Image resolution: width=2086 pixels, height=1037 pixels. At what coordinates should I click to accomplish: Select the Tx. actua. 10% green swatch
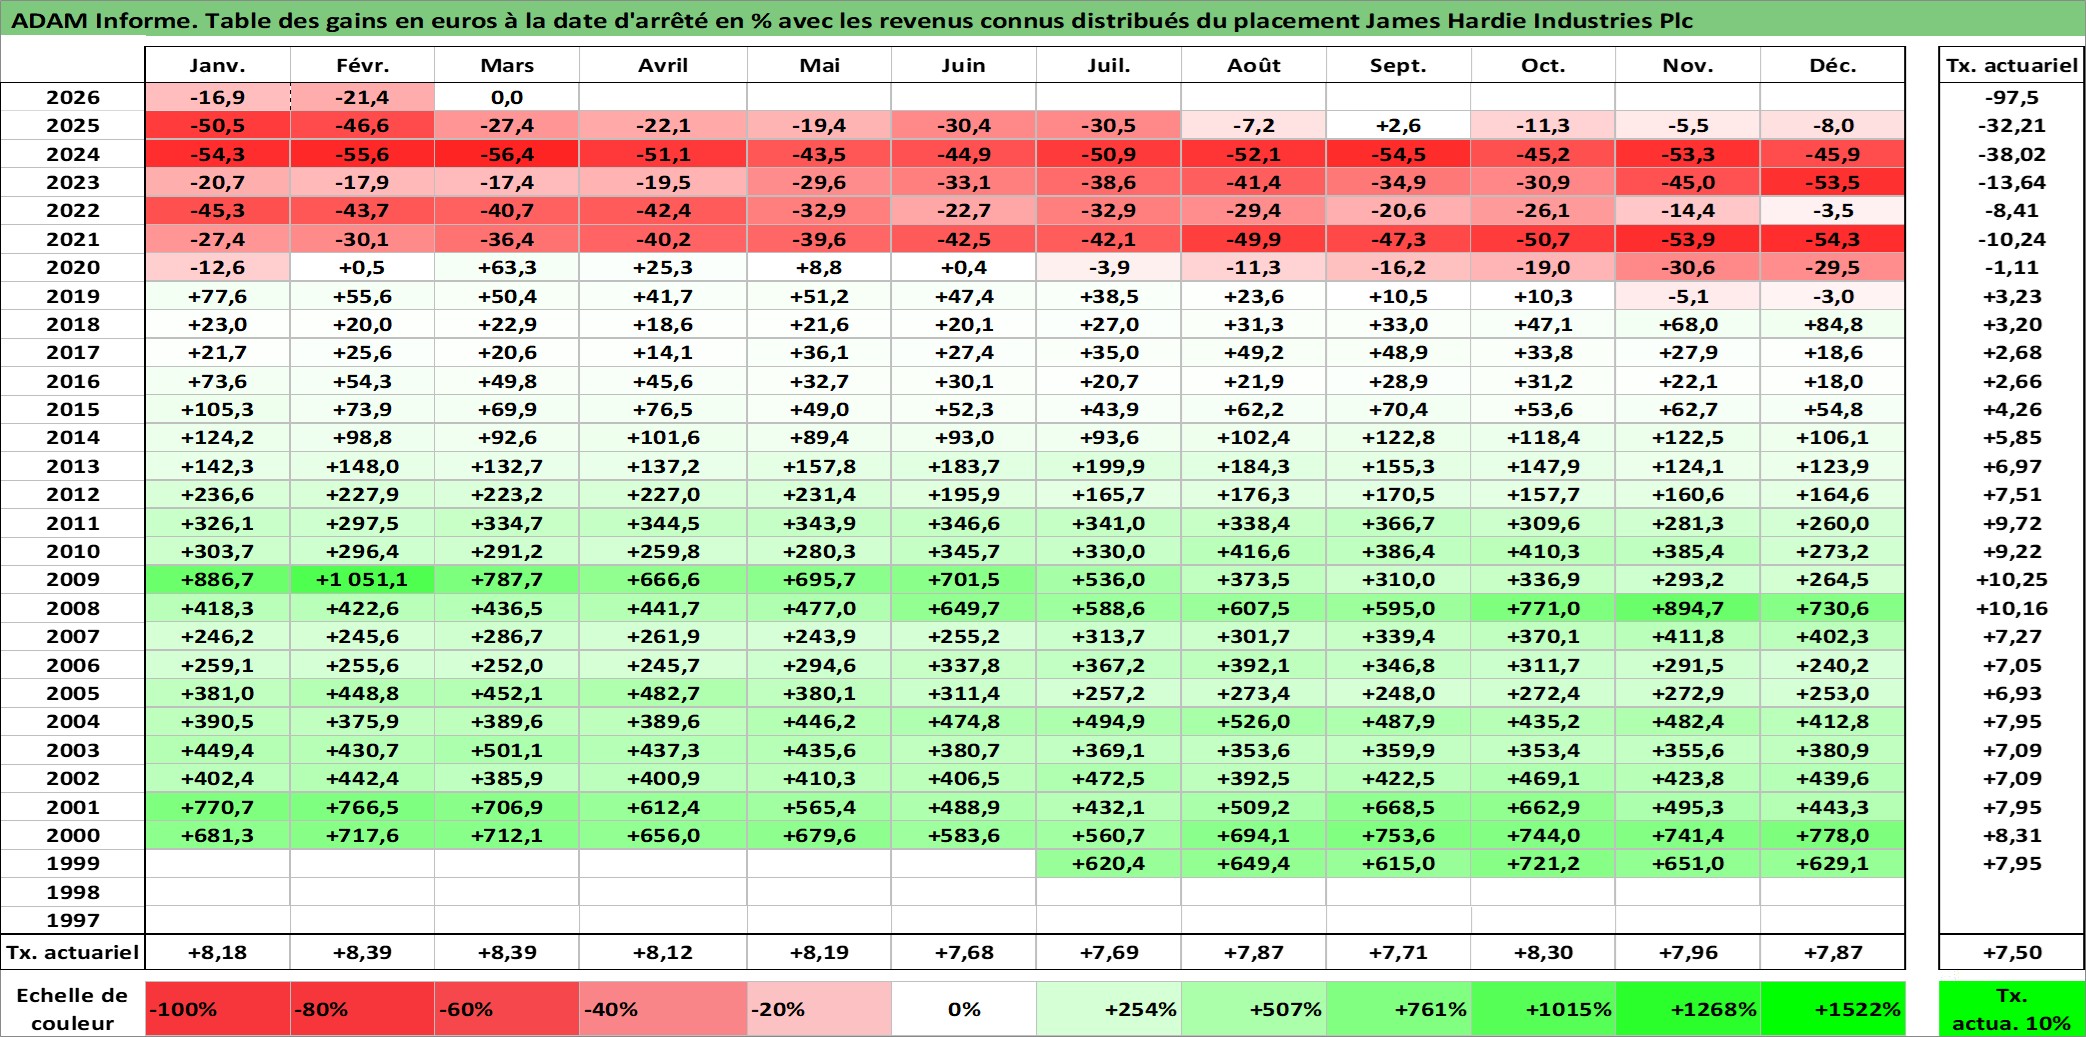click(2012, 1009)
